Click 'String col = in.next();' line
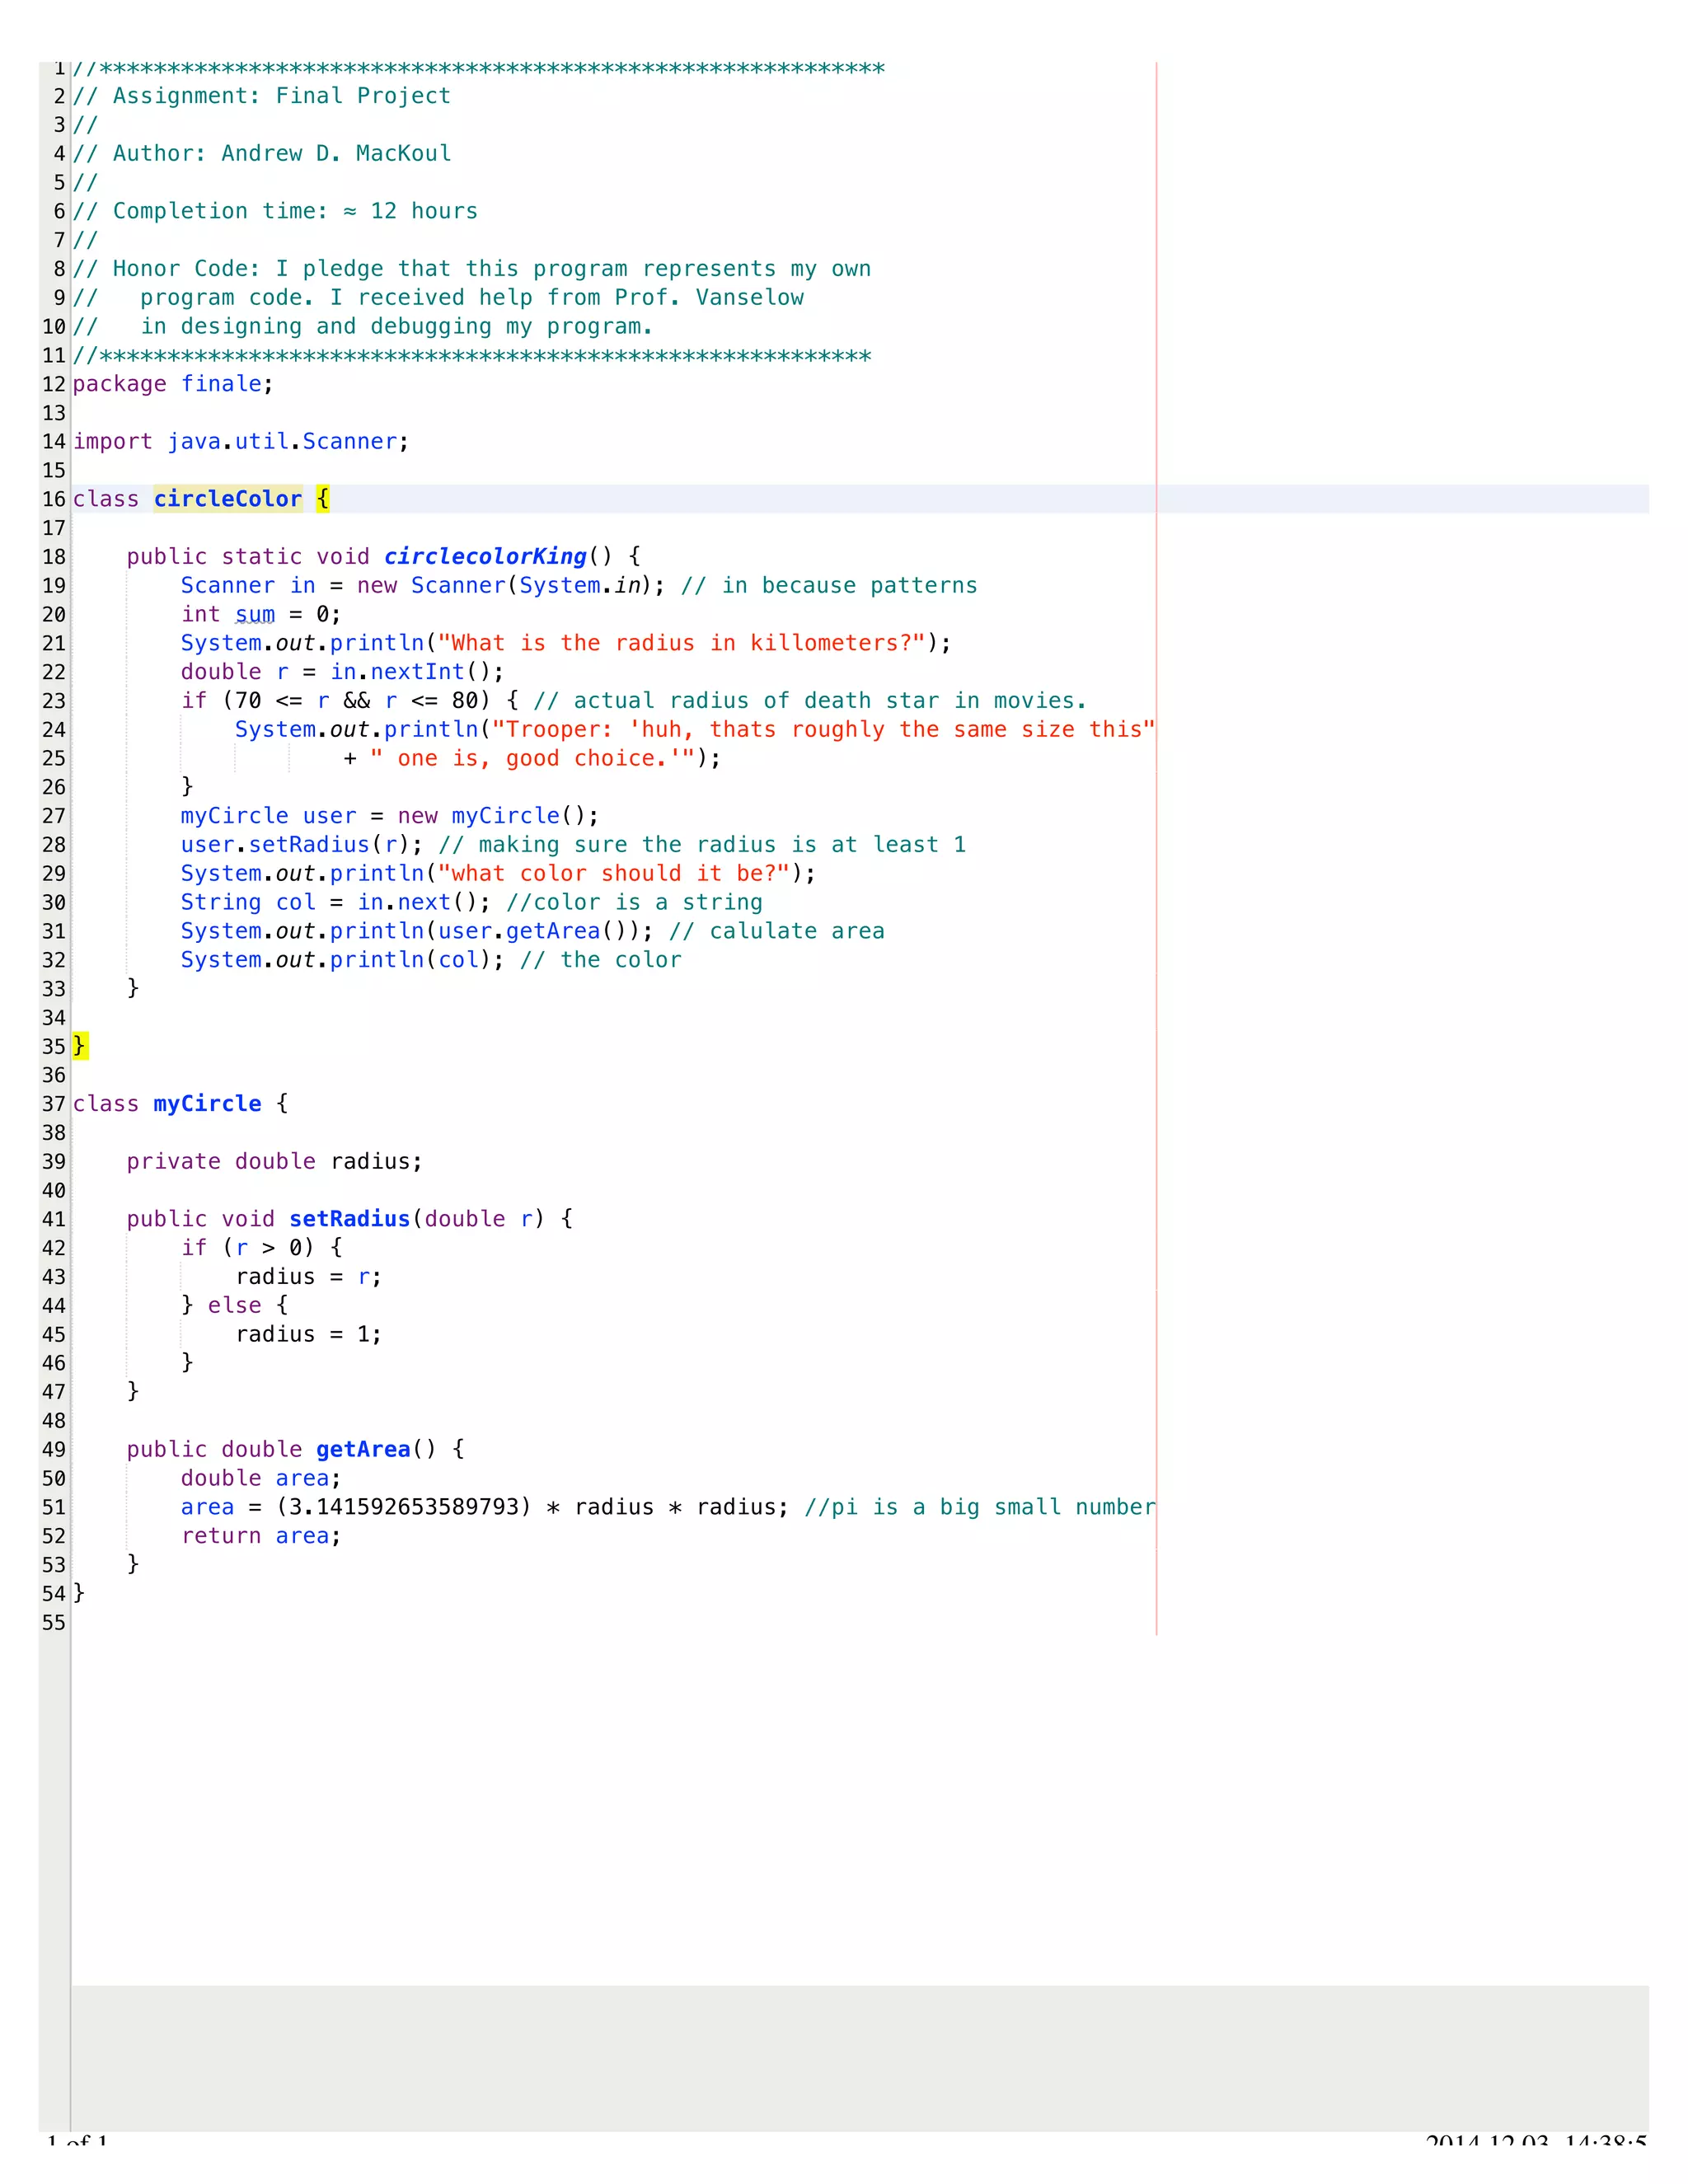 [335, 902]
